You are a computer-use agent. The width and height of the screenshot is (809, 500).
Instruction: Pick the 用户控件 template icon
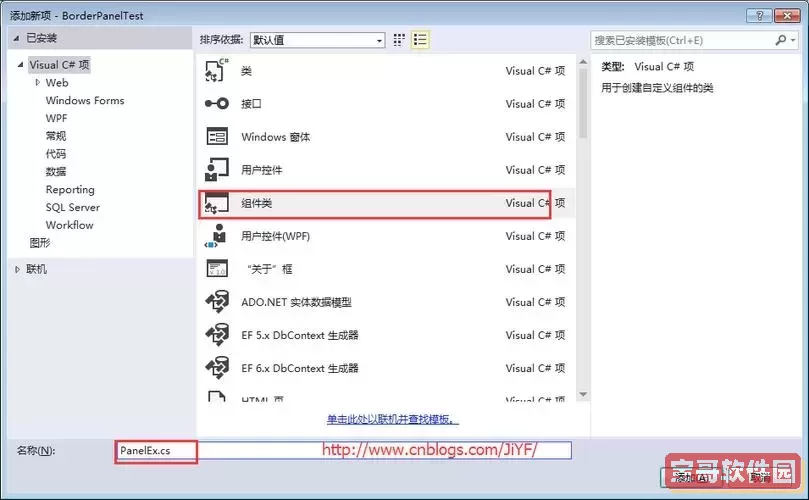(x=217, y=169)
